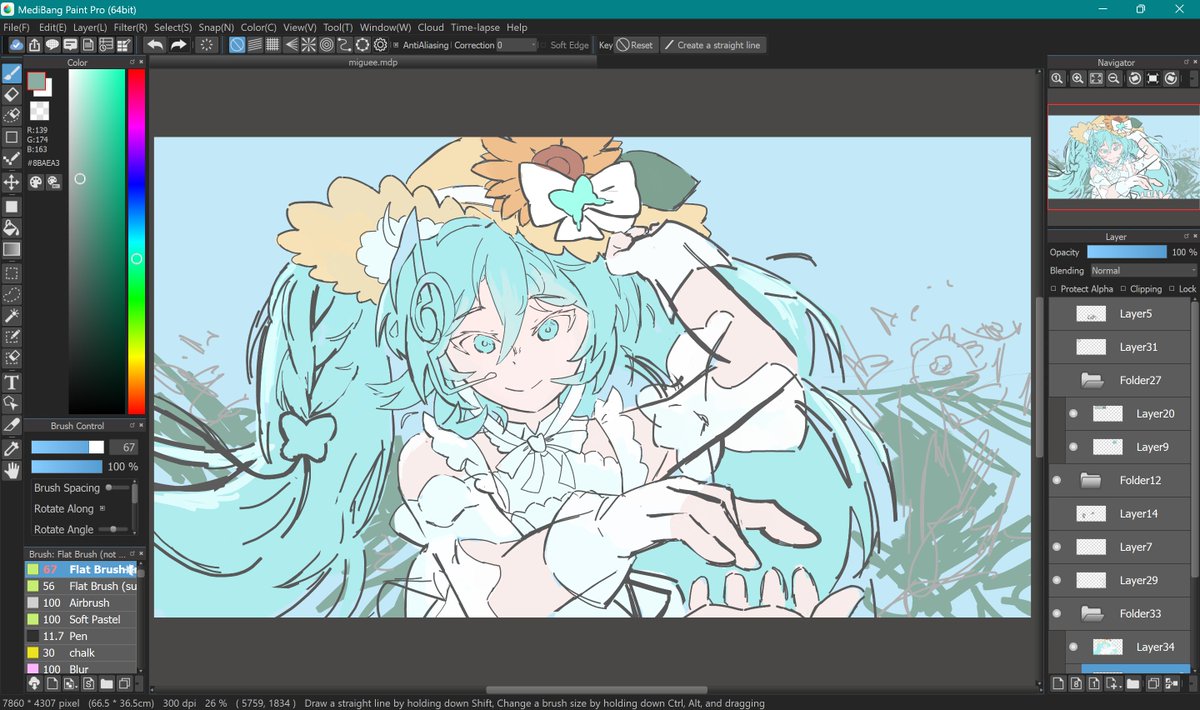
Task: Open the Time-lapse menu
Action: [x=475, y=27]
